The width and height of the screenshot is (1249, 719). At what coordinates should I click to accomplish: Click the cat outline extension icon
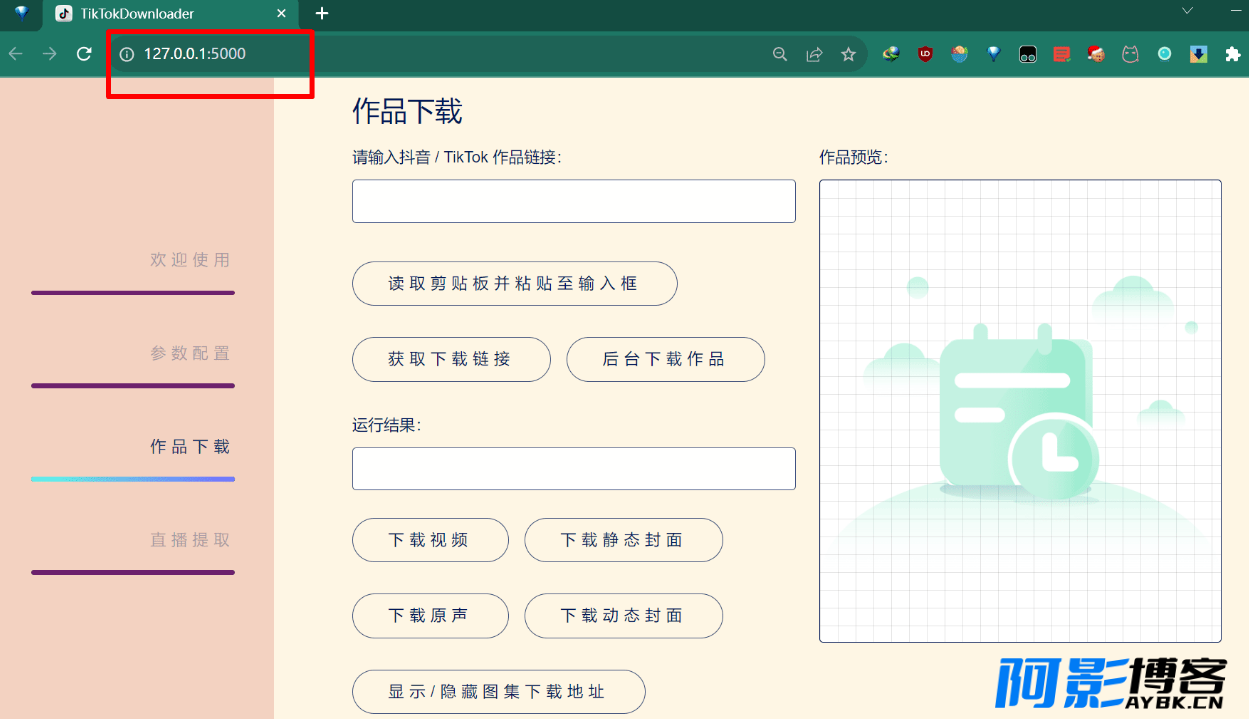(1130, 54)
